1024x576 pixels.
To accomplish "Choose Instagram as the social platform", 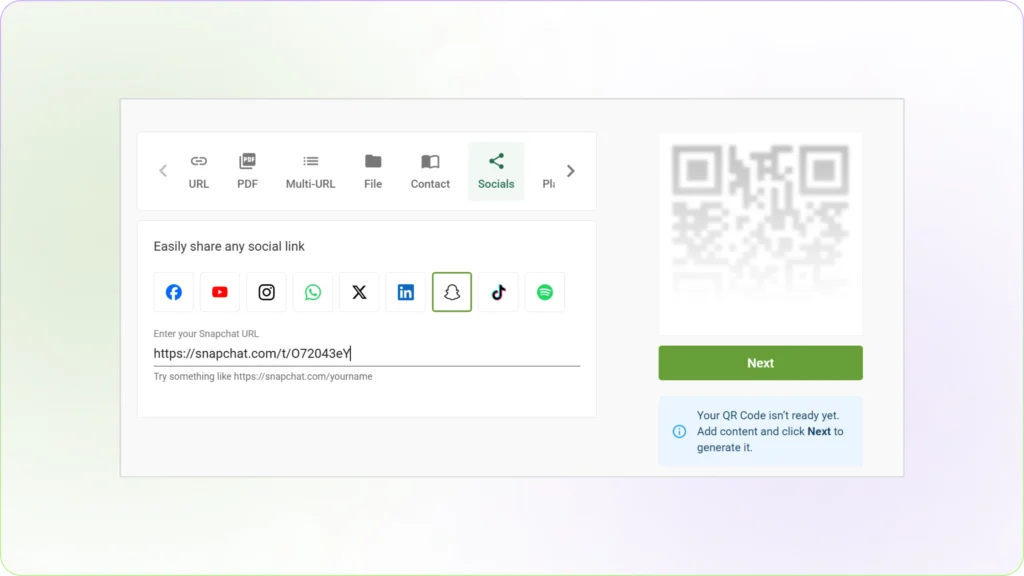I will pos(266,292).
